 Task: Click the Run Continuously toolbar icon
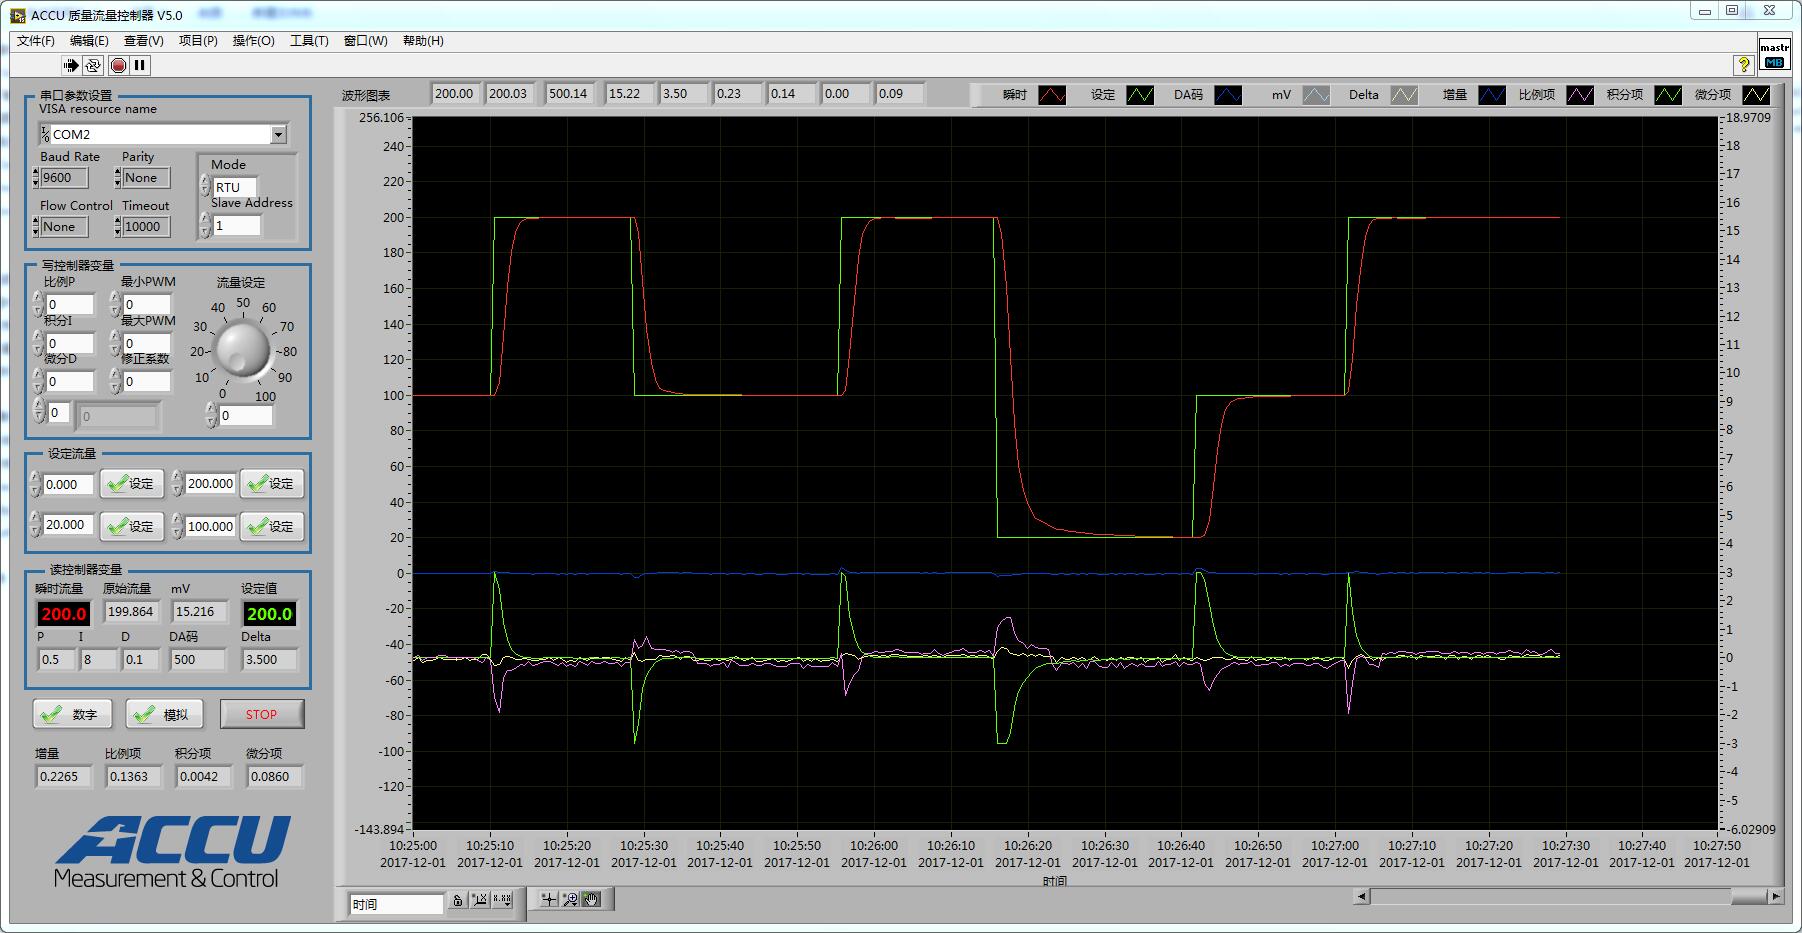click(x=93, y=65)
